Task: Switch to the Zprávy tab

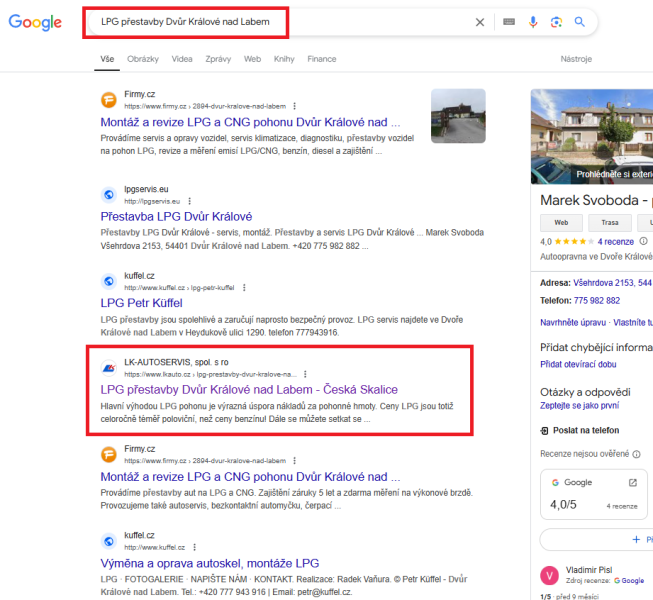Action: (x=218, y=59)
